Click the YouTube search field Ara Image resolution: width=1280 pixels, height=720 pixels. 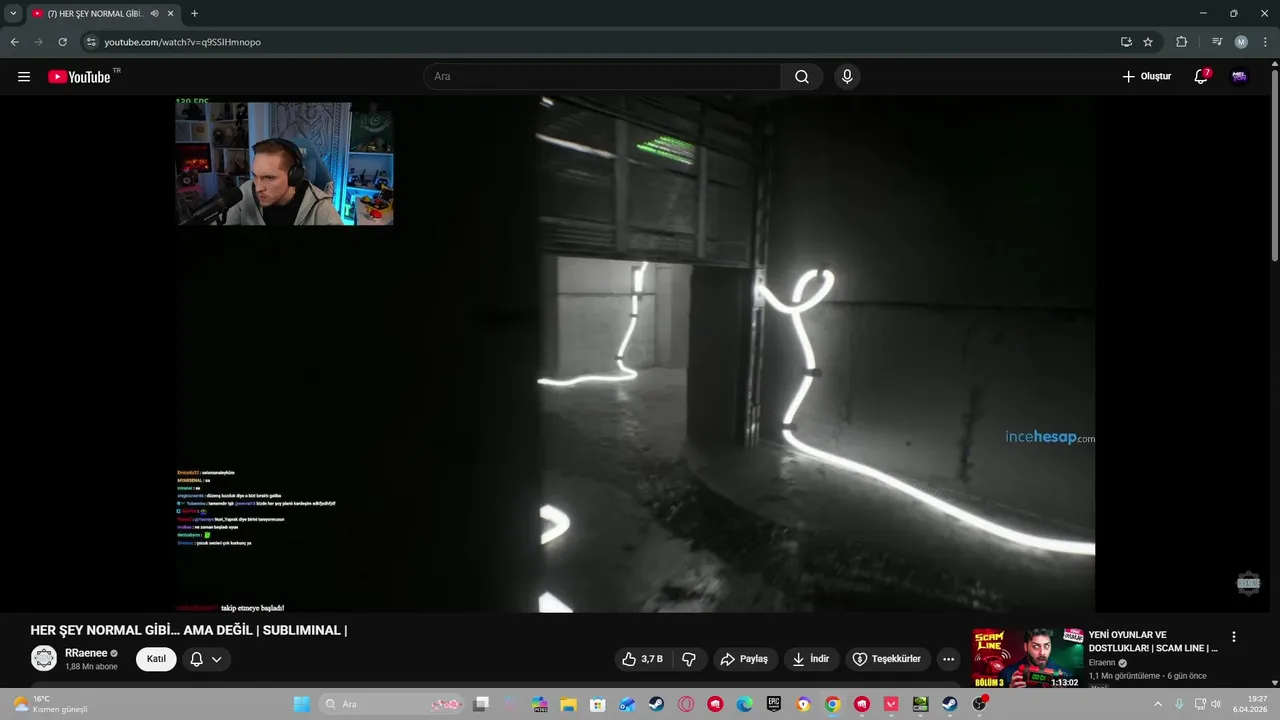pyautogui.click(x=603, y=77)
